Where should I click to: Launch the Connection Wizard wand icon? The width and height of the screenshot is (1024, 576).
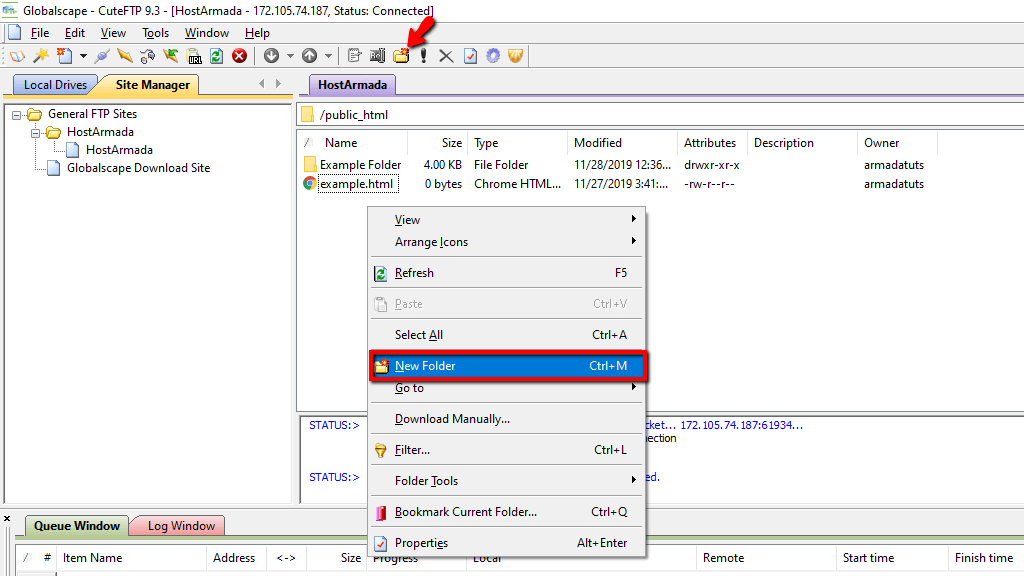click(40, 56)
